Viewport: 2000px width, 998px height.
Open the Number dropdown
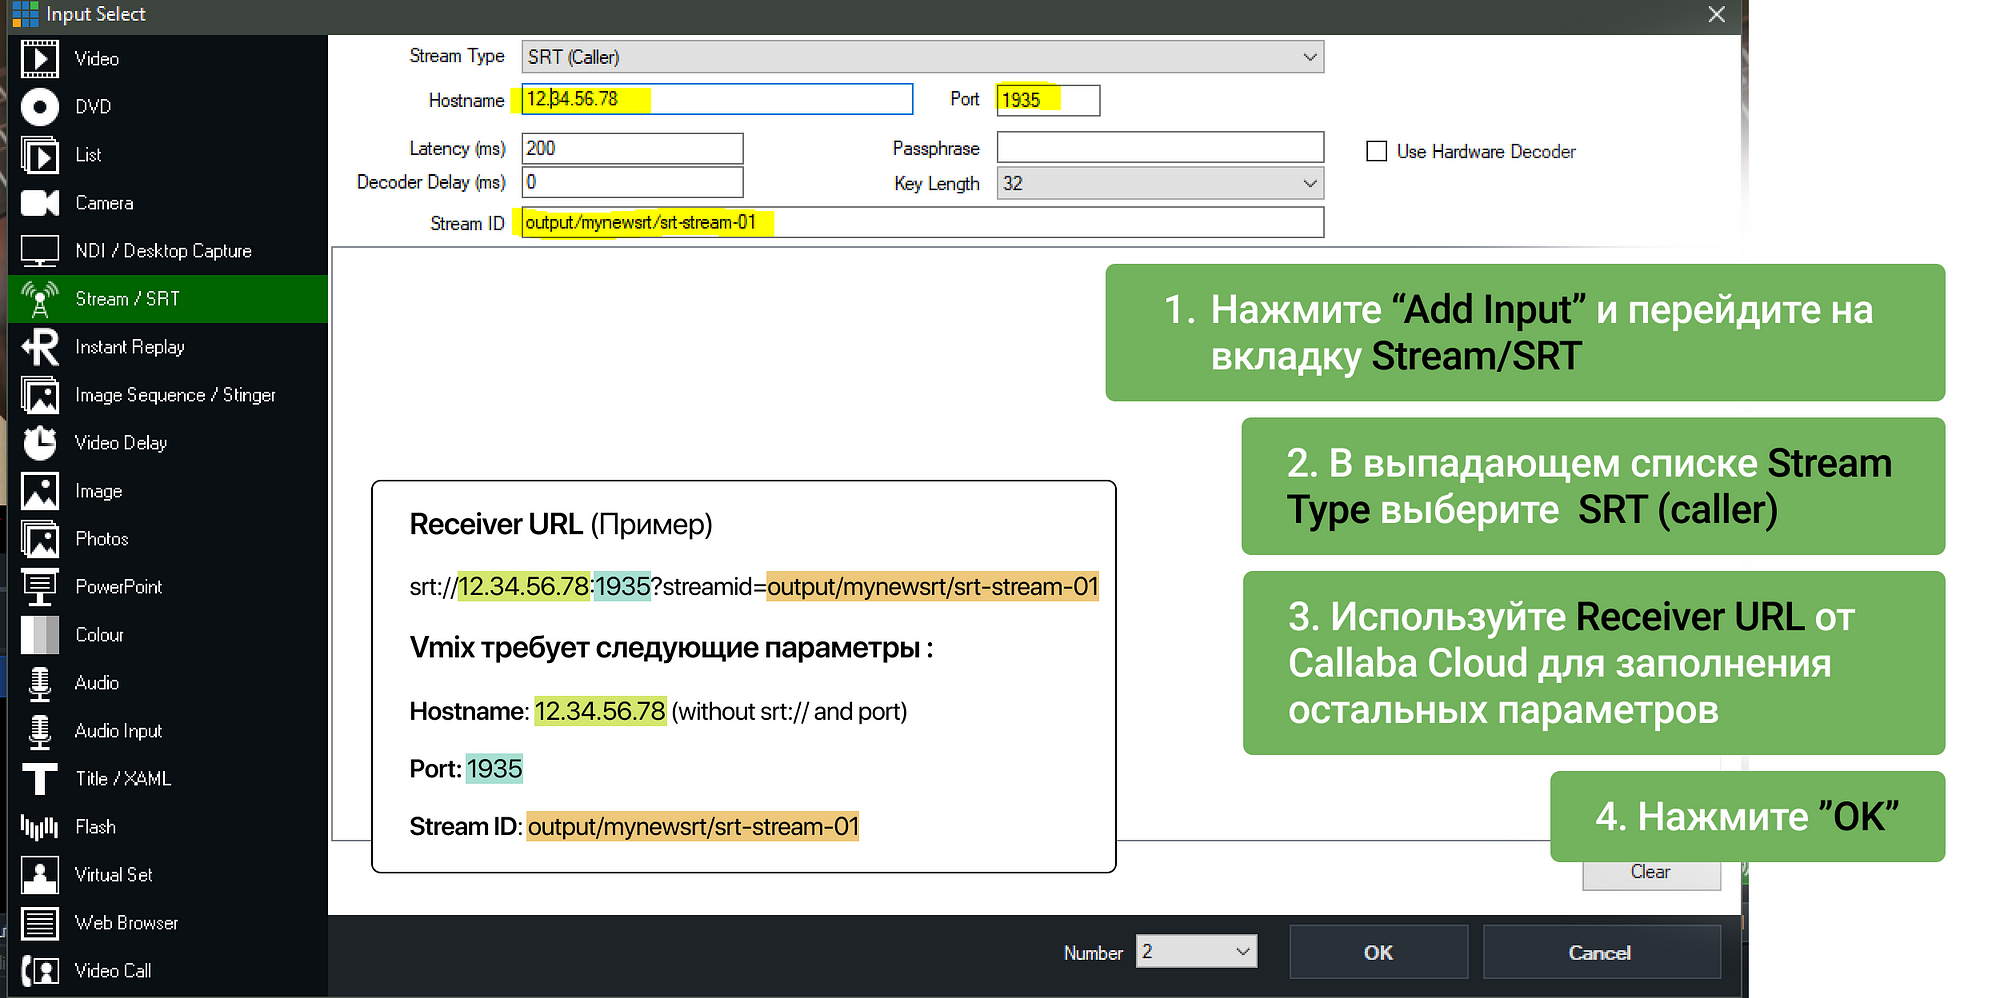1196,951
